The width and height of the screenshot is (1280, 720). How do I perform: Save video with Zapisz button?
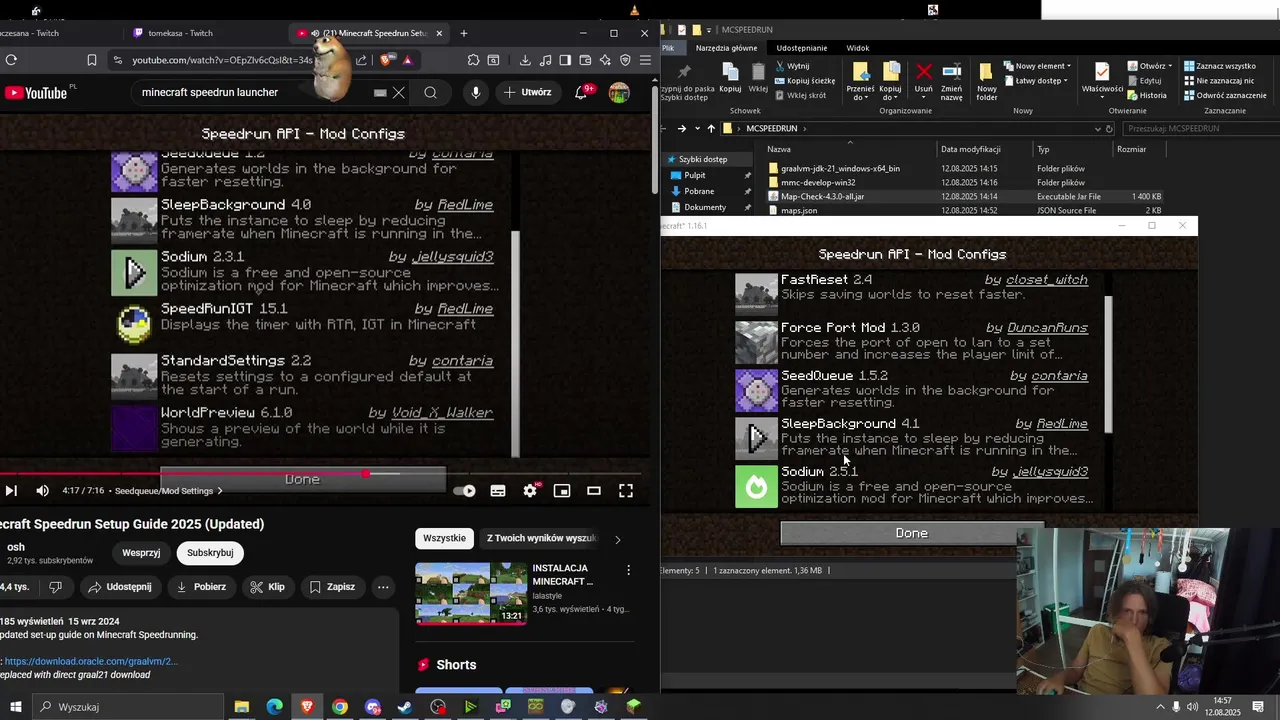pos(332,587)
